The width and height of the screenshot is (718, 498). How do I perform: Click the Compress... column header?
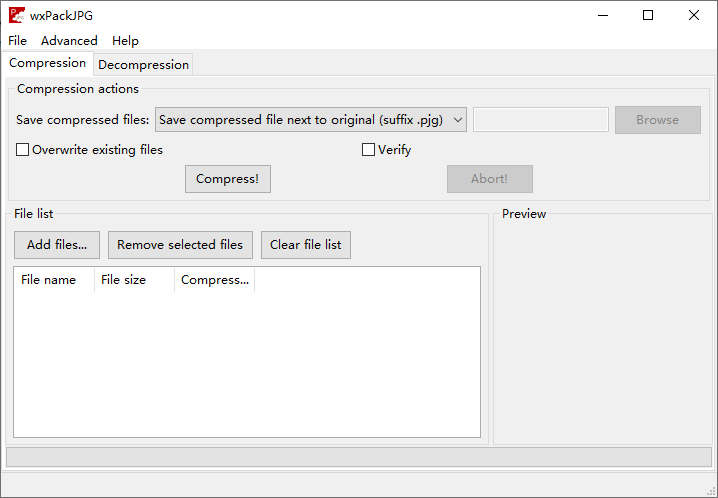(x=215, y=280)
